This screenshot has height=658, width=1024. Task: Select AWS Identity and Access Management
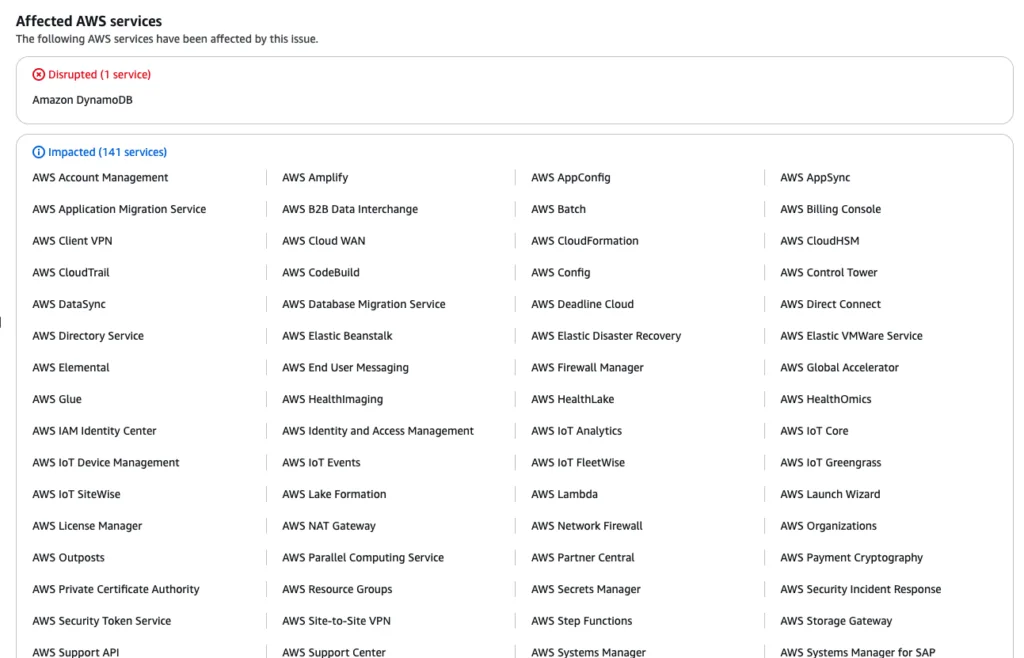(x=377, y=431)
